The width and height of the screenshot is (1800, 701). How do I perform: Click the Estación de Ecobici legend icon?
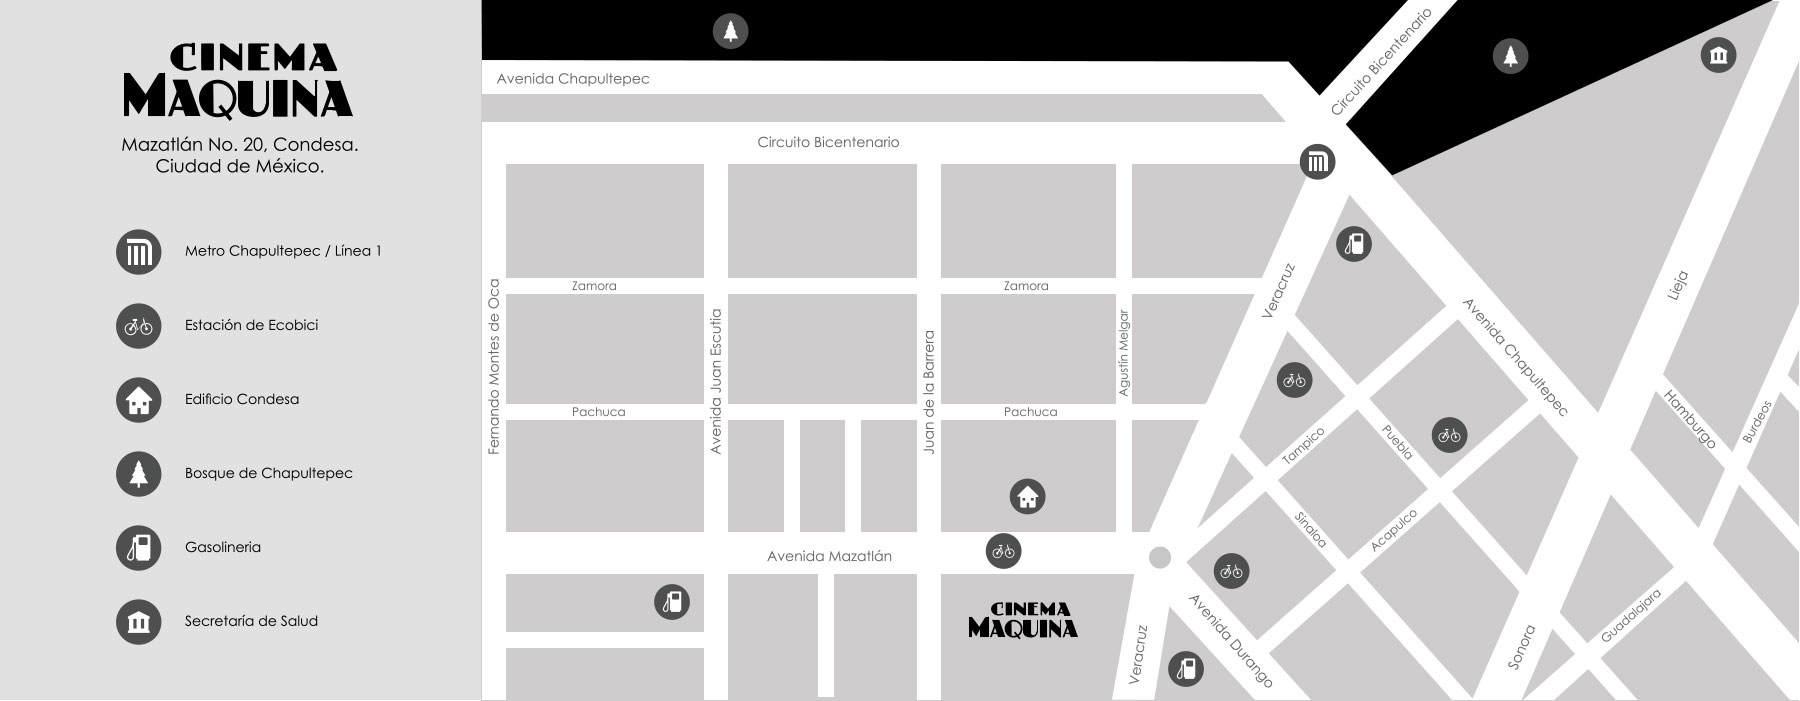138,325
